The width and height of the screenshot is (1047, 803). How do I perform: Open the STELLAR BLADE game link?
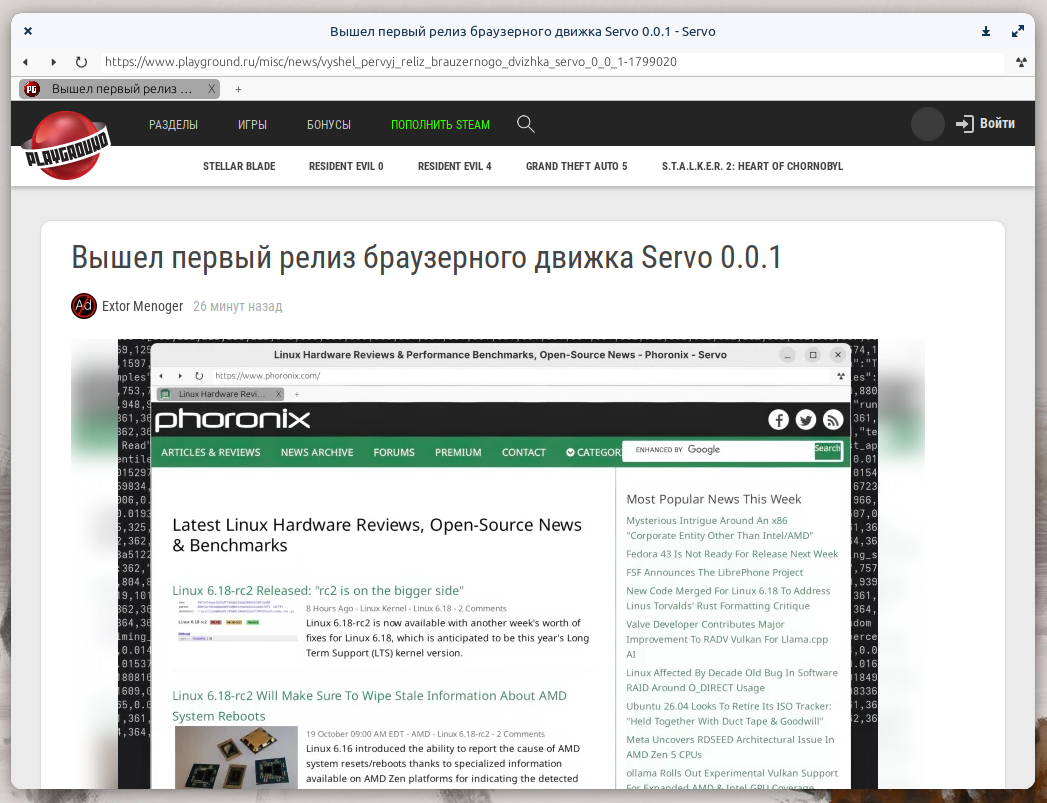(239, 166)
